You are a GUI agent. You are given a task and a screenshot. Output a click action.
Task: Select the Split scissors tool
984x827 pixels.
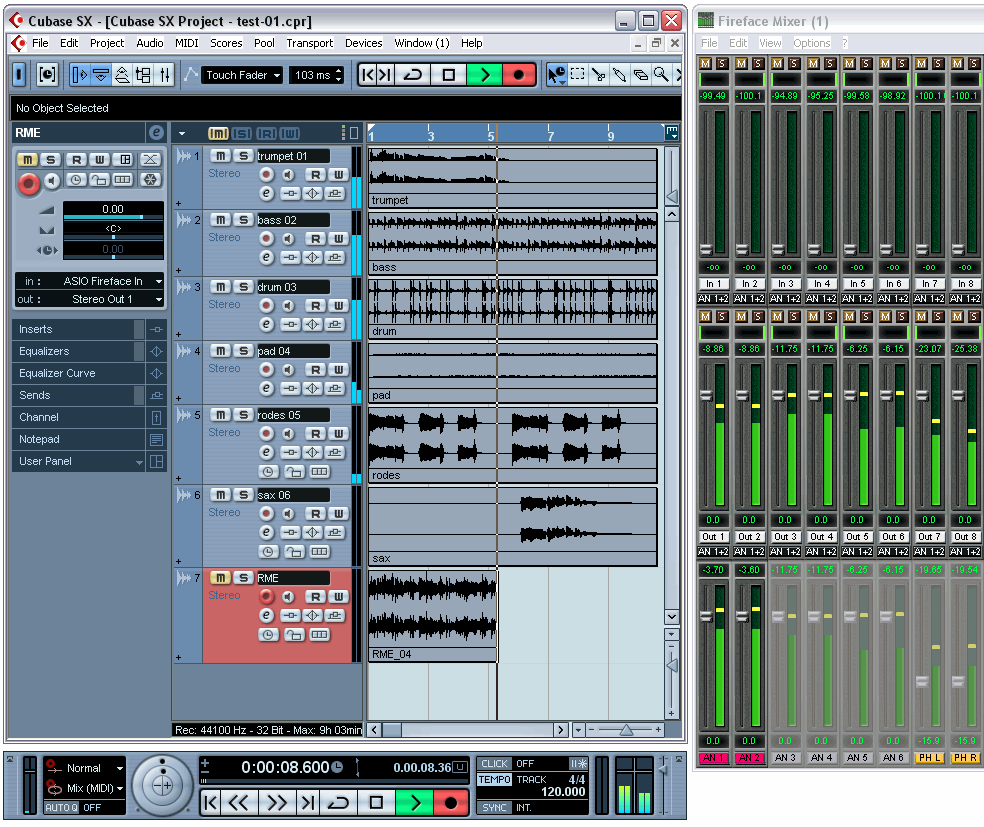click(599, 75)
